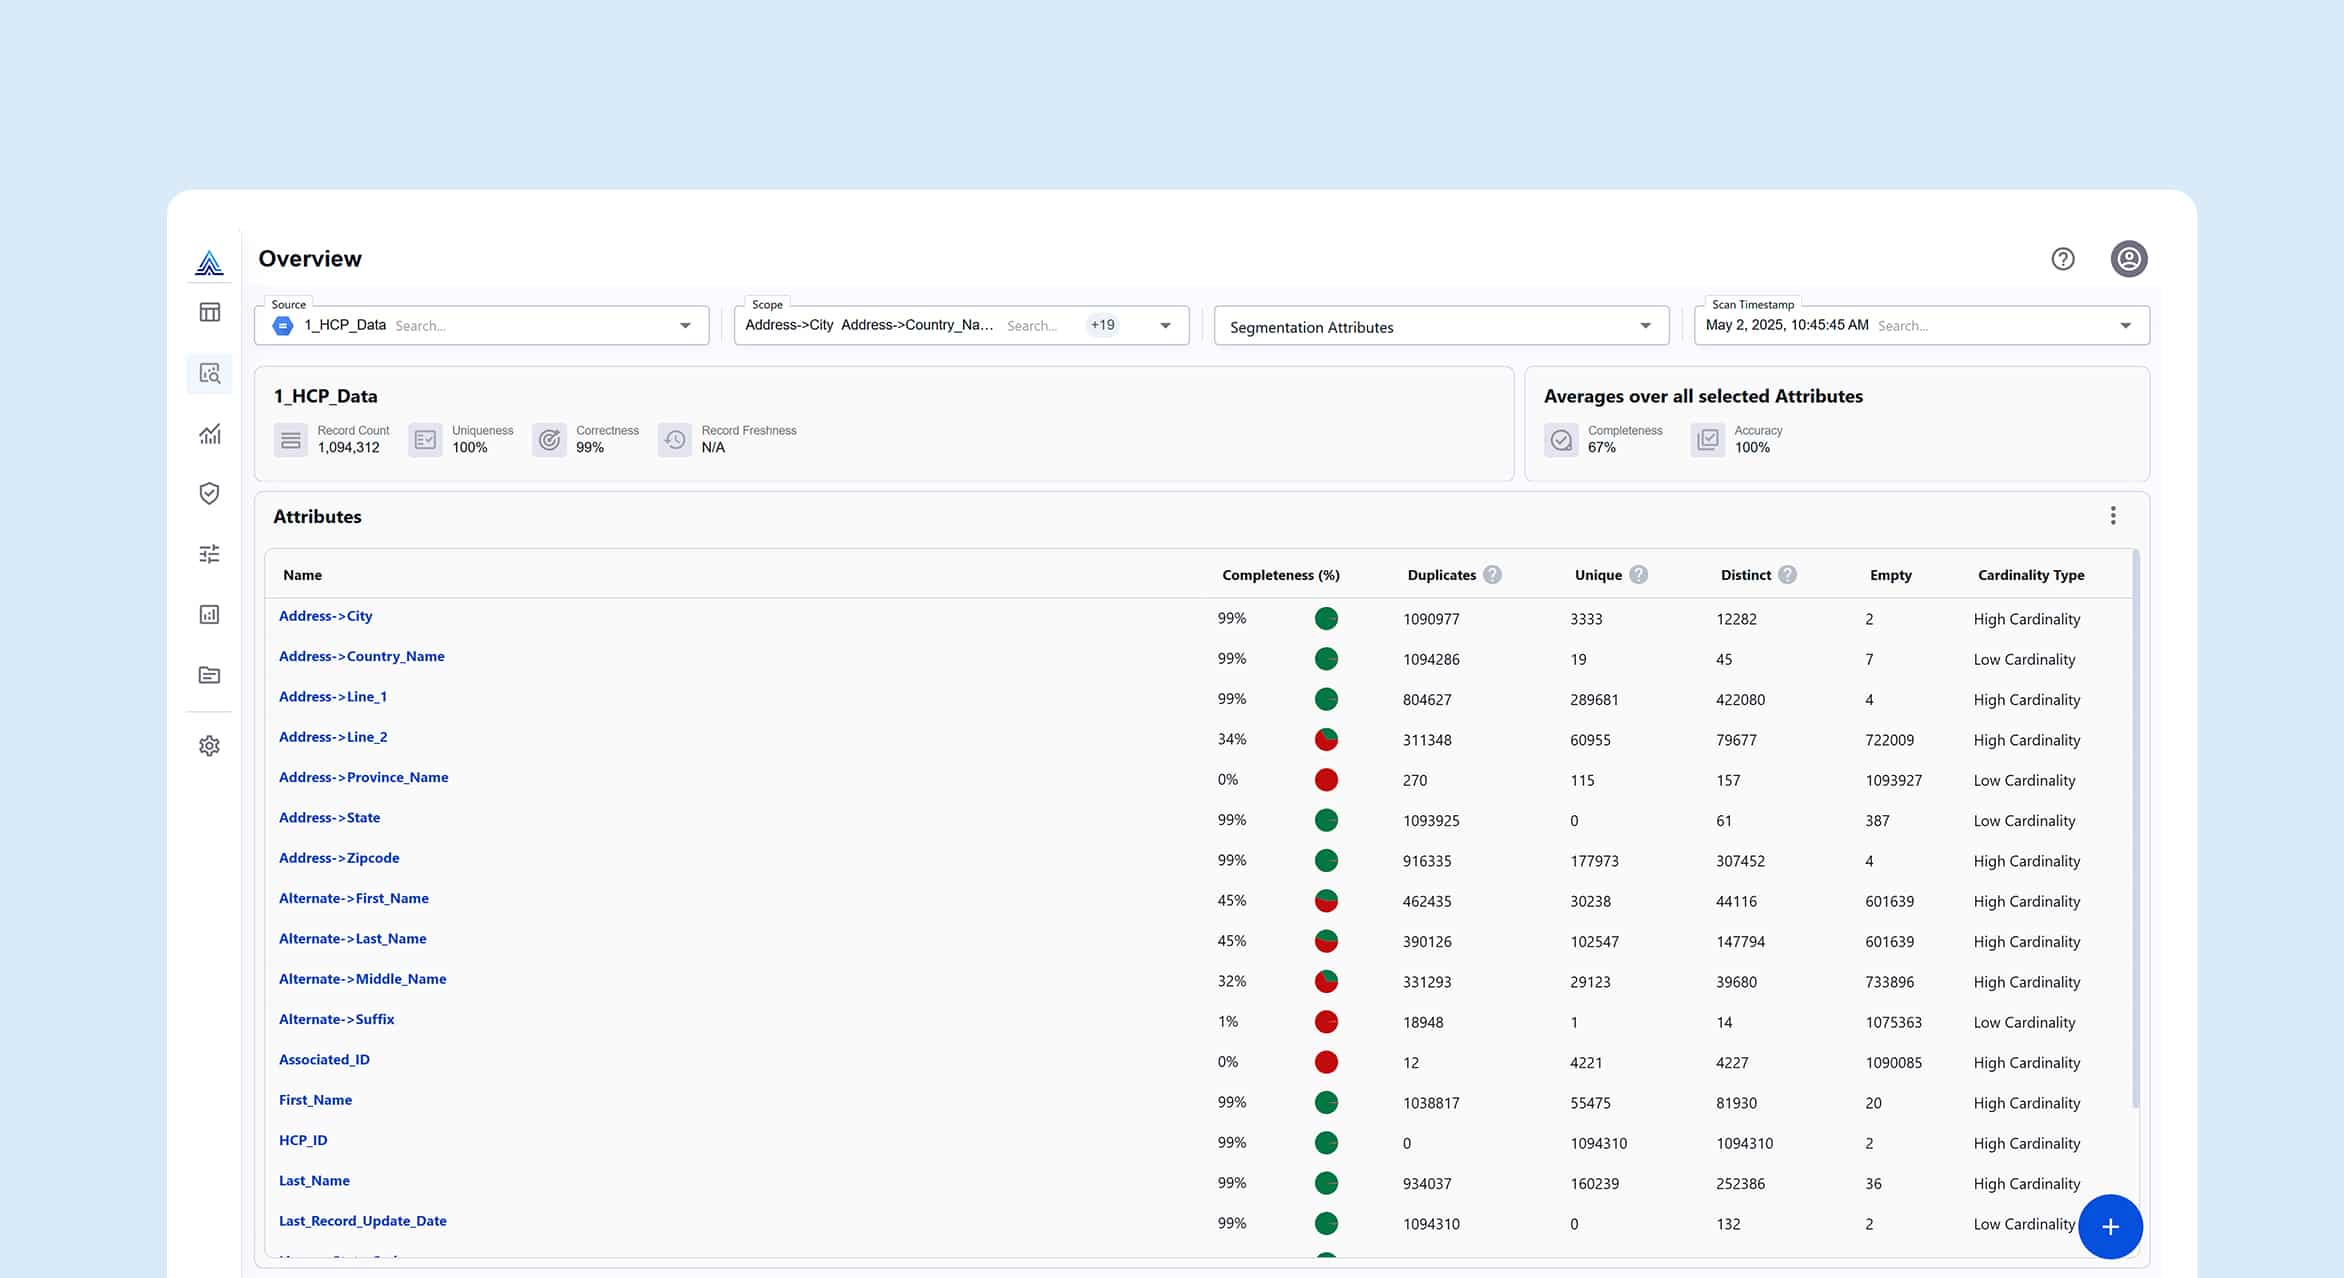Open the user account profile icon
Image resolution: width=2344 pixels, height=1278 pixels.
tap(2129, 259)
